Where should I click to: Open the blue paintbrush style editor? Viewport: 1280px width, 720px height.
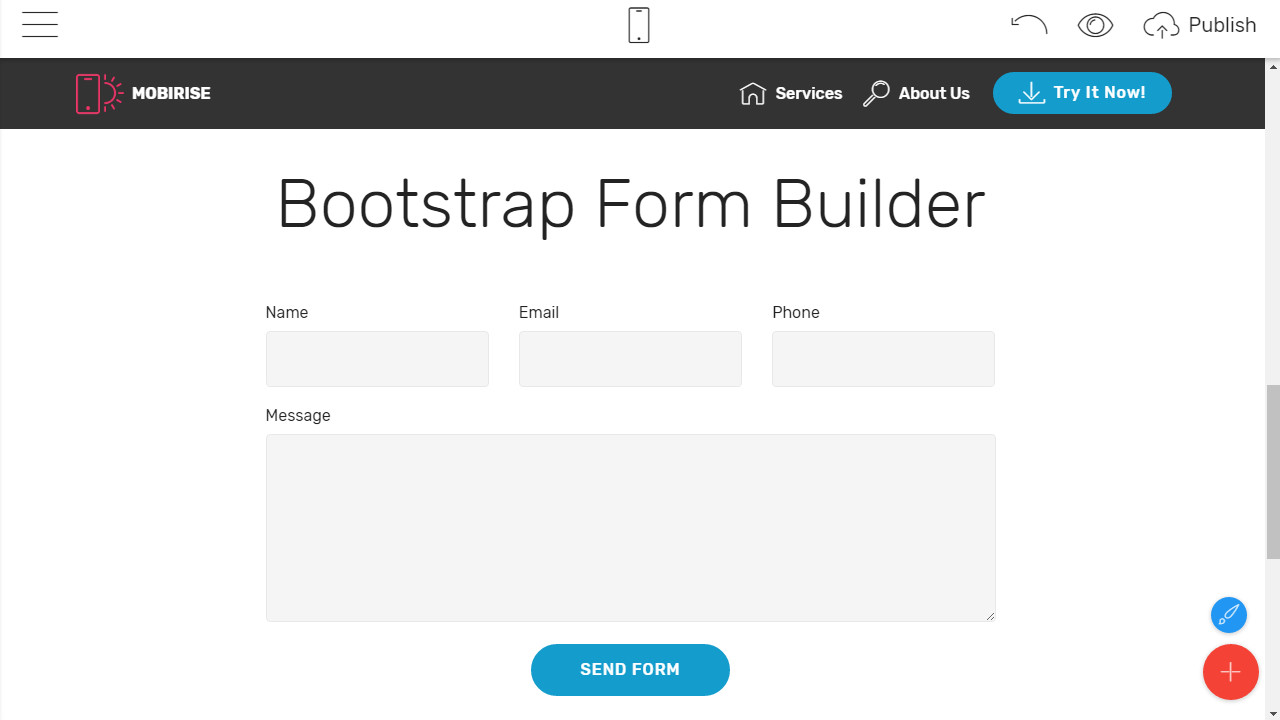1229,615
